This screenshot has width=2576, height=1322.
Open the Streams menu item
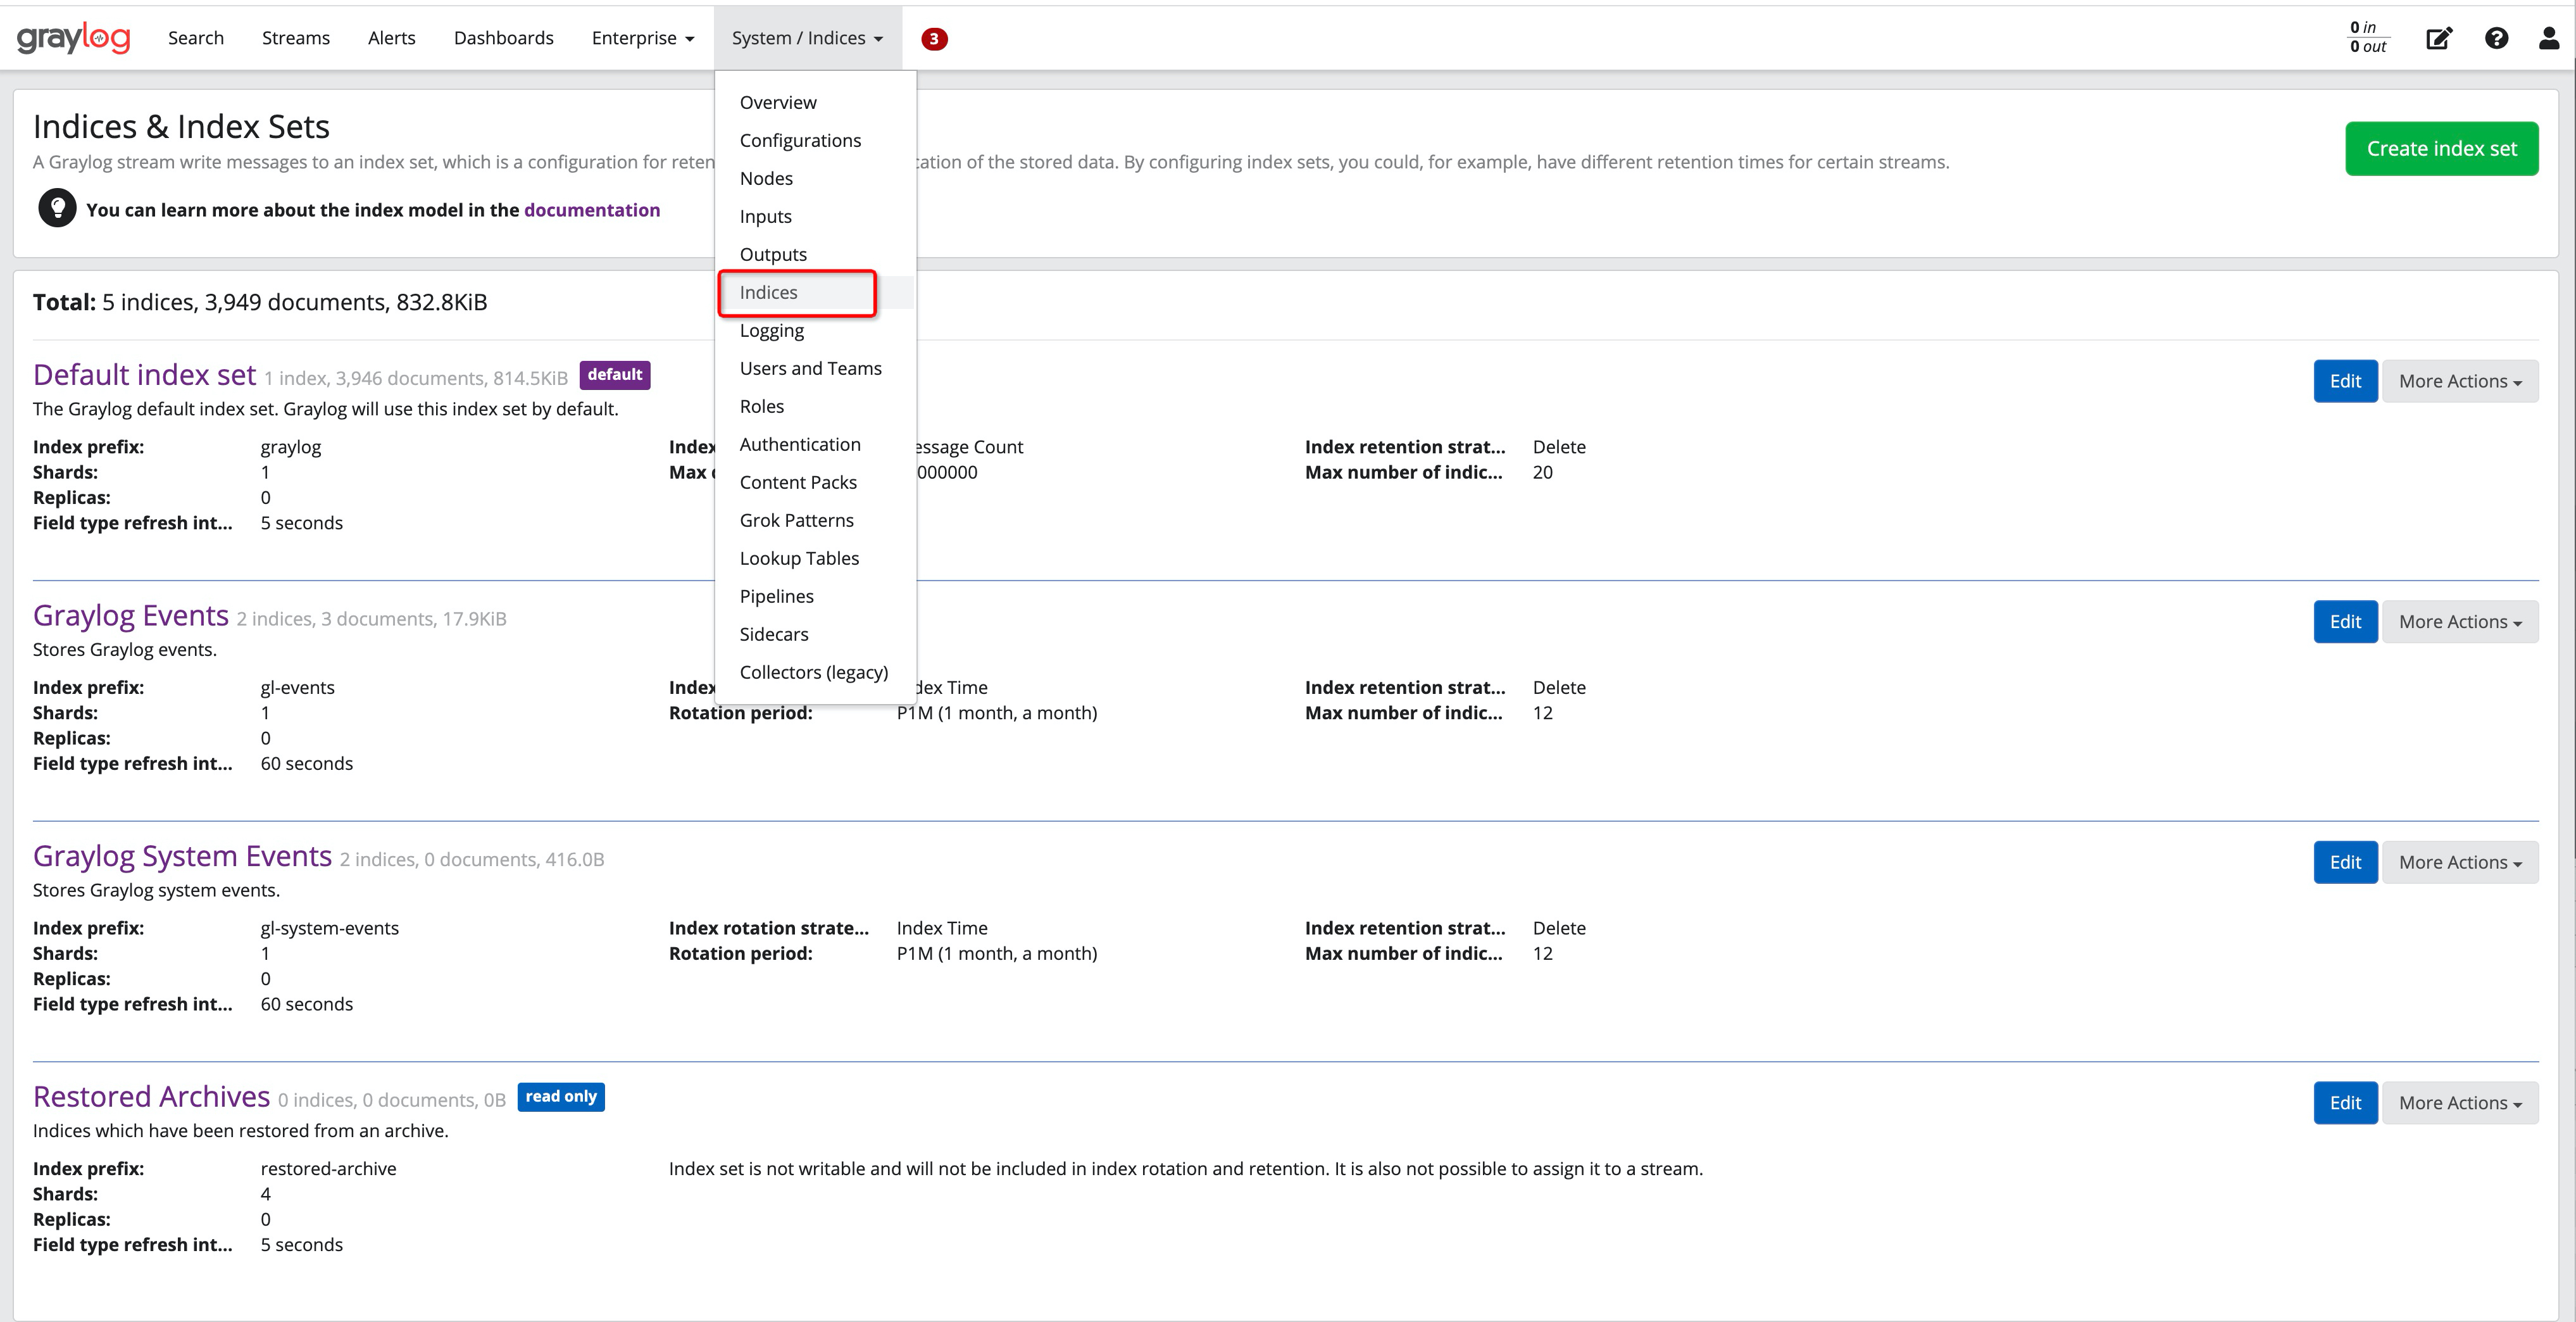click(x=295, y=37)
